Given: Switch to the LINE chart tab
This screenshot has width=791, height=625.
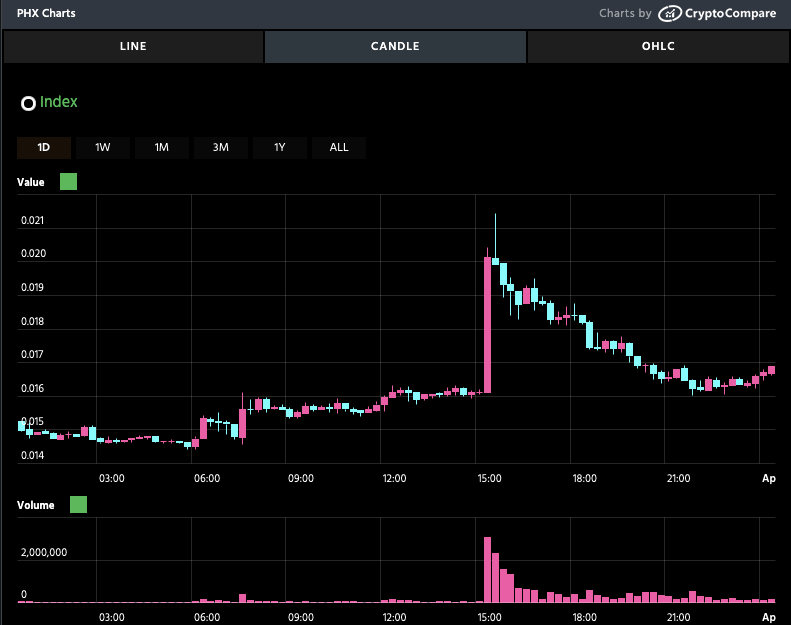Looking at the screenshot, I should [133, 46].
